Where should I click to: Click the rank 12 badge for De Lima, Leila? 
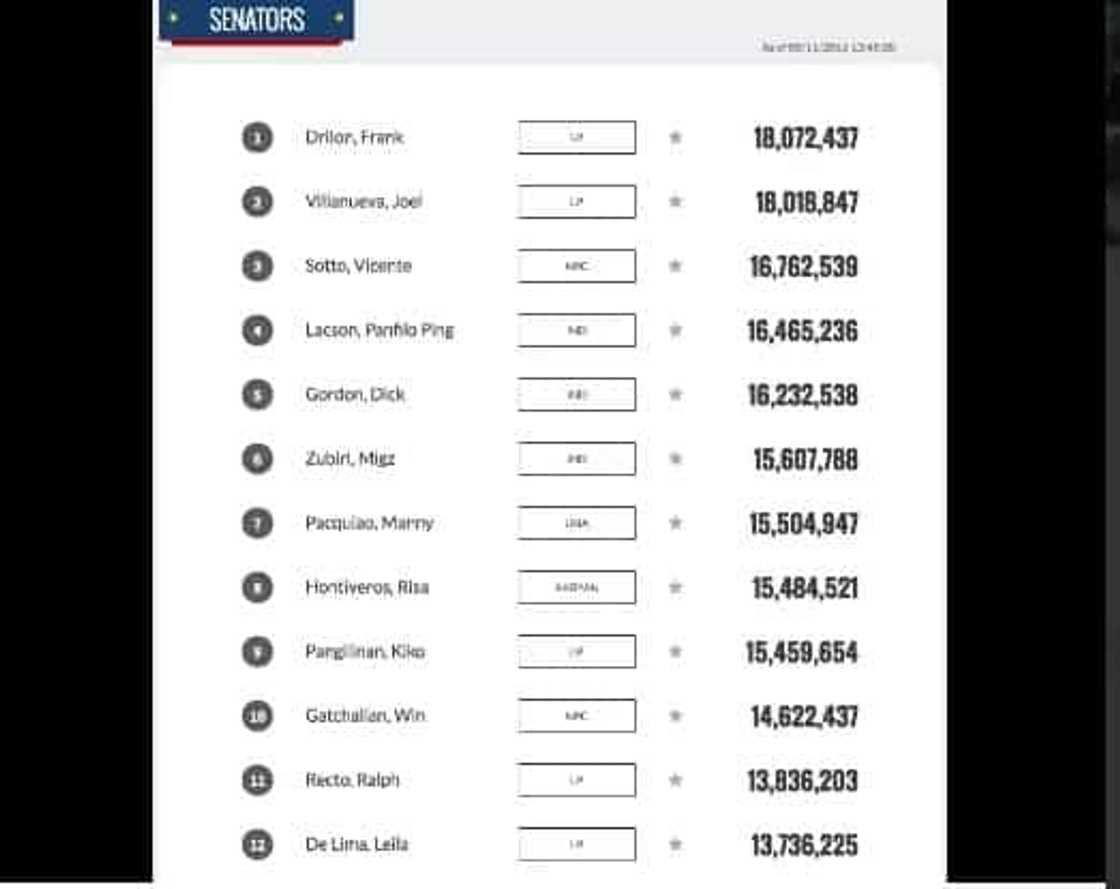pyautogui.click(x=257, y=844)
